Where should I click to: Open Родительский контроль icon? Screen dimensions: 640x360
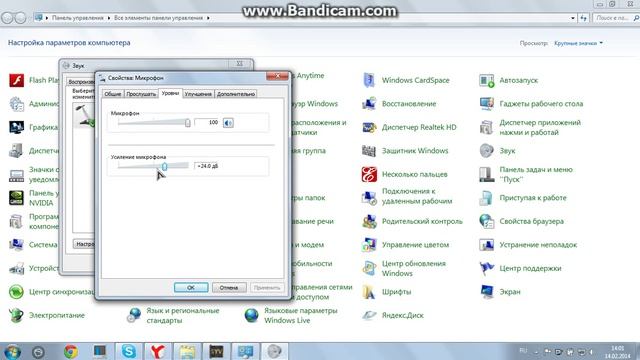pyautogui.click(x=369, y=221)
